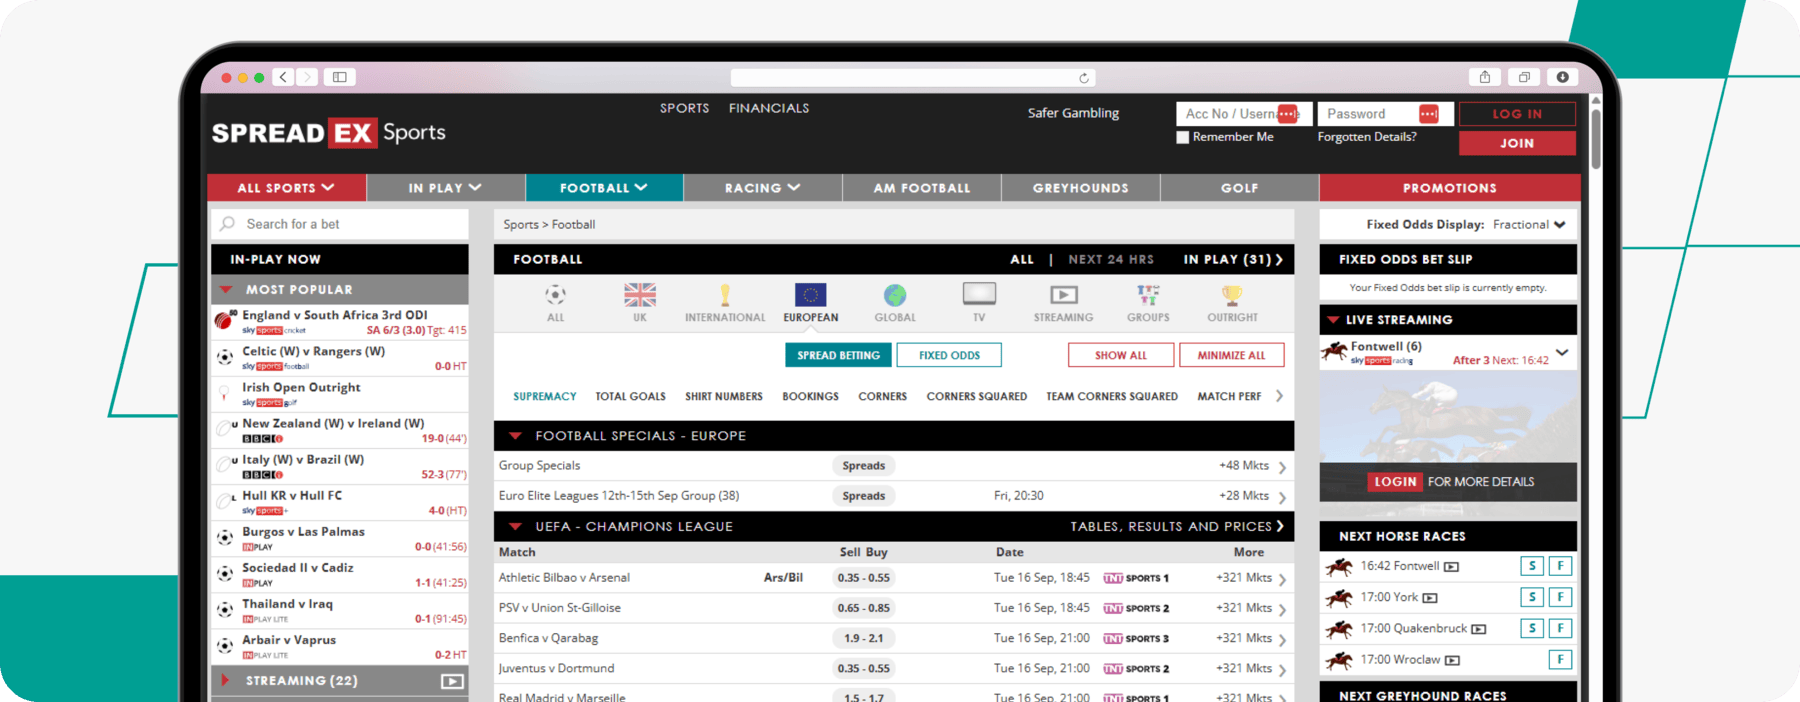This screenshot has height=702, width=1800.
Task: Open the browser downloads icon
Action: [x=1562, y=77]
